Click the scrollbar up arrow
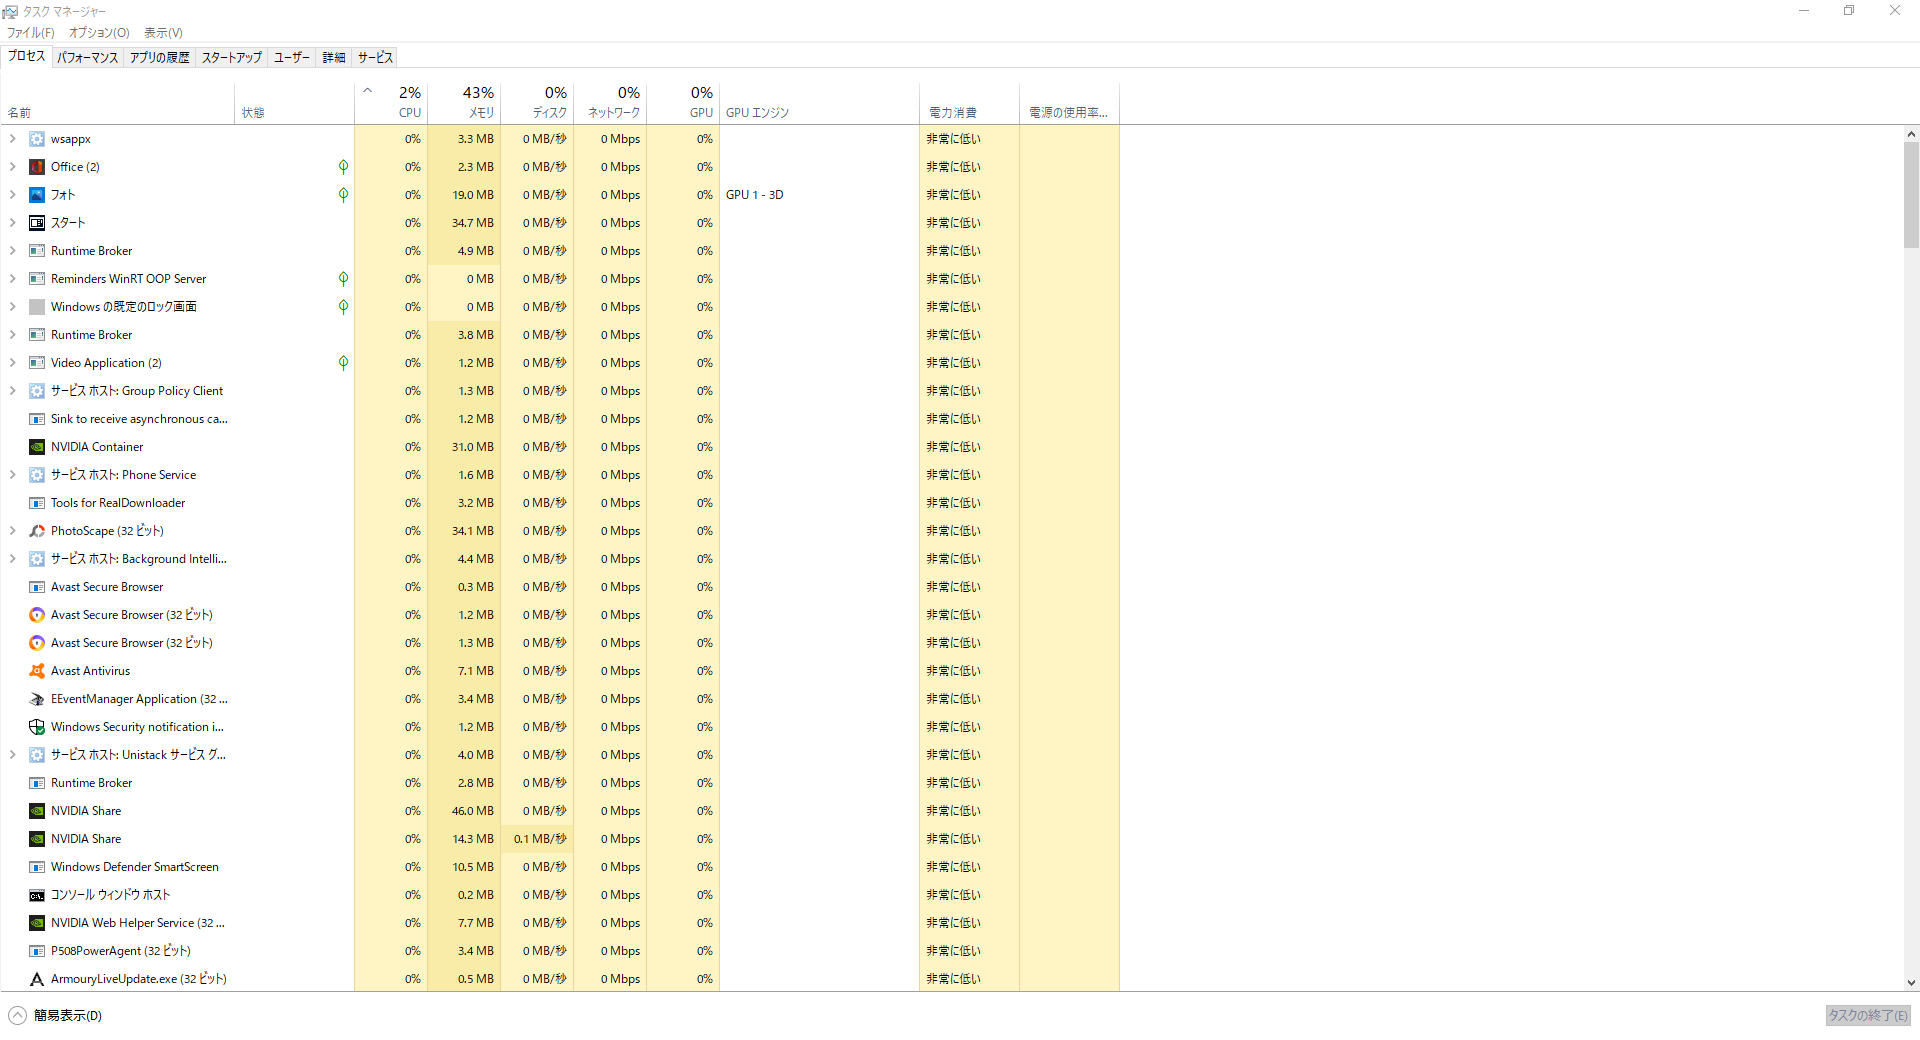 tap(1911, 134)
